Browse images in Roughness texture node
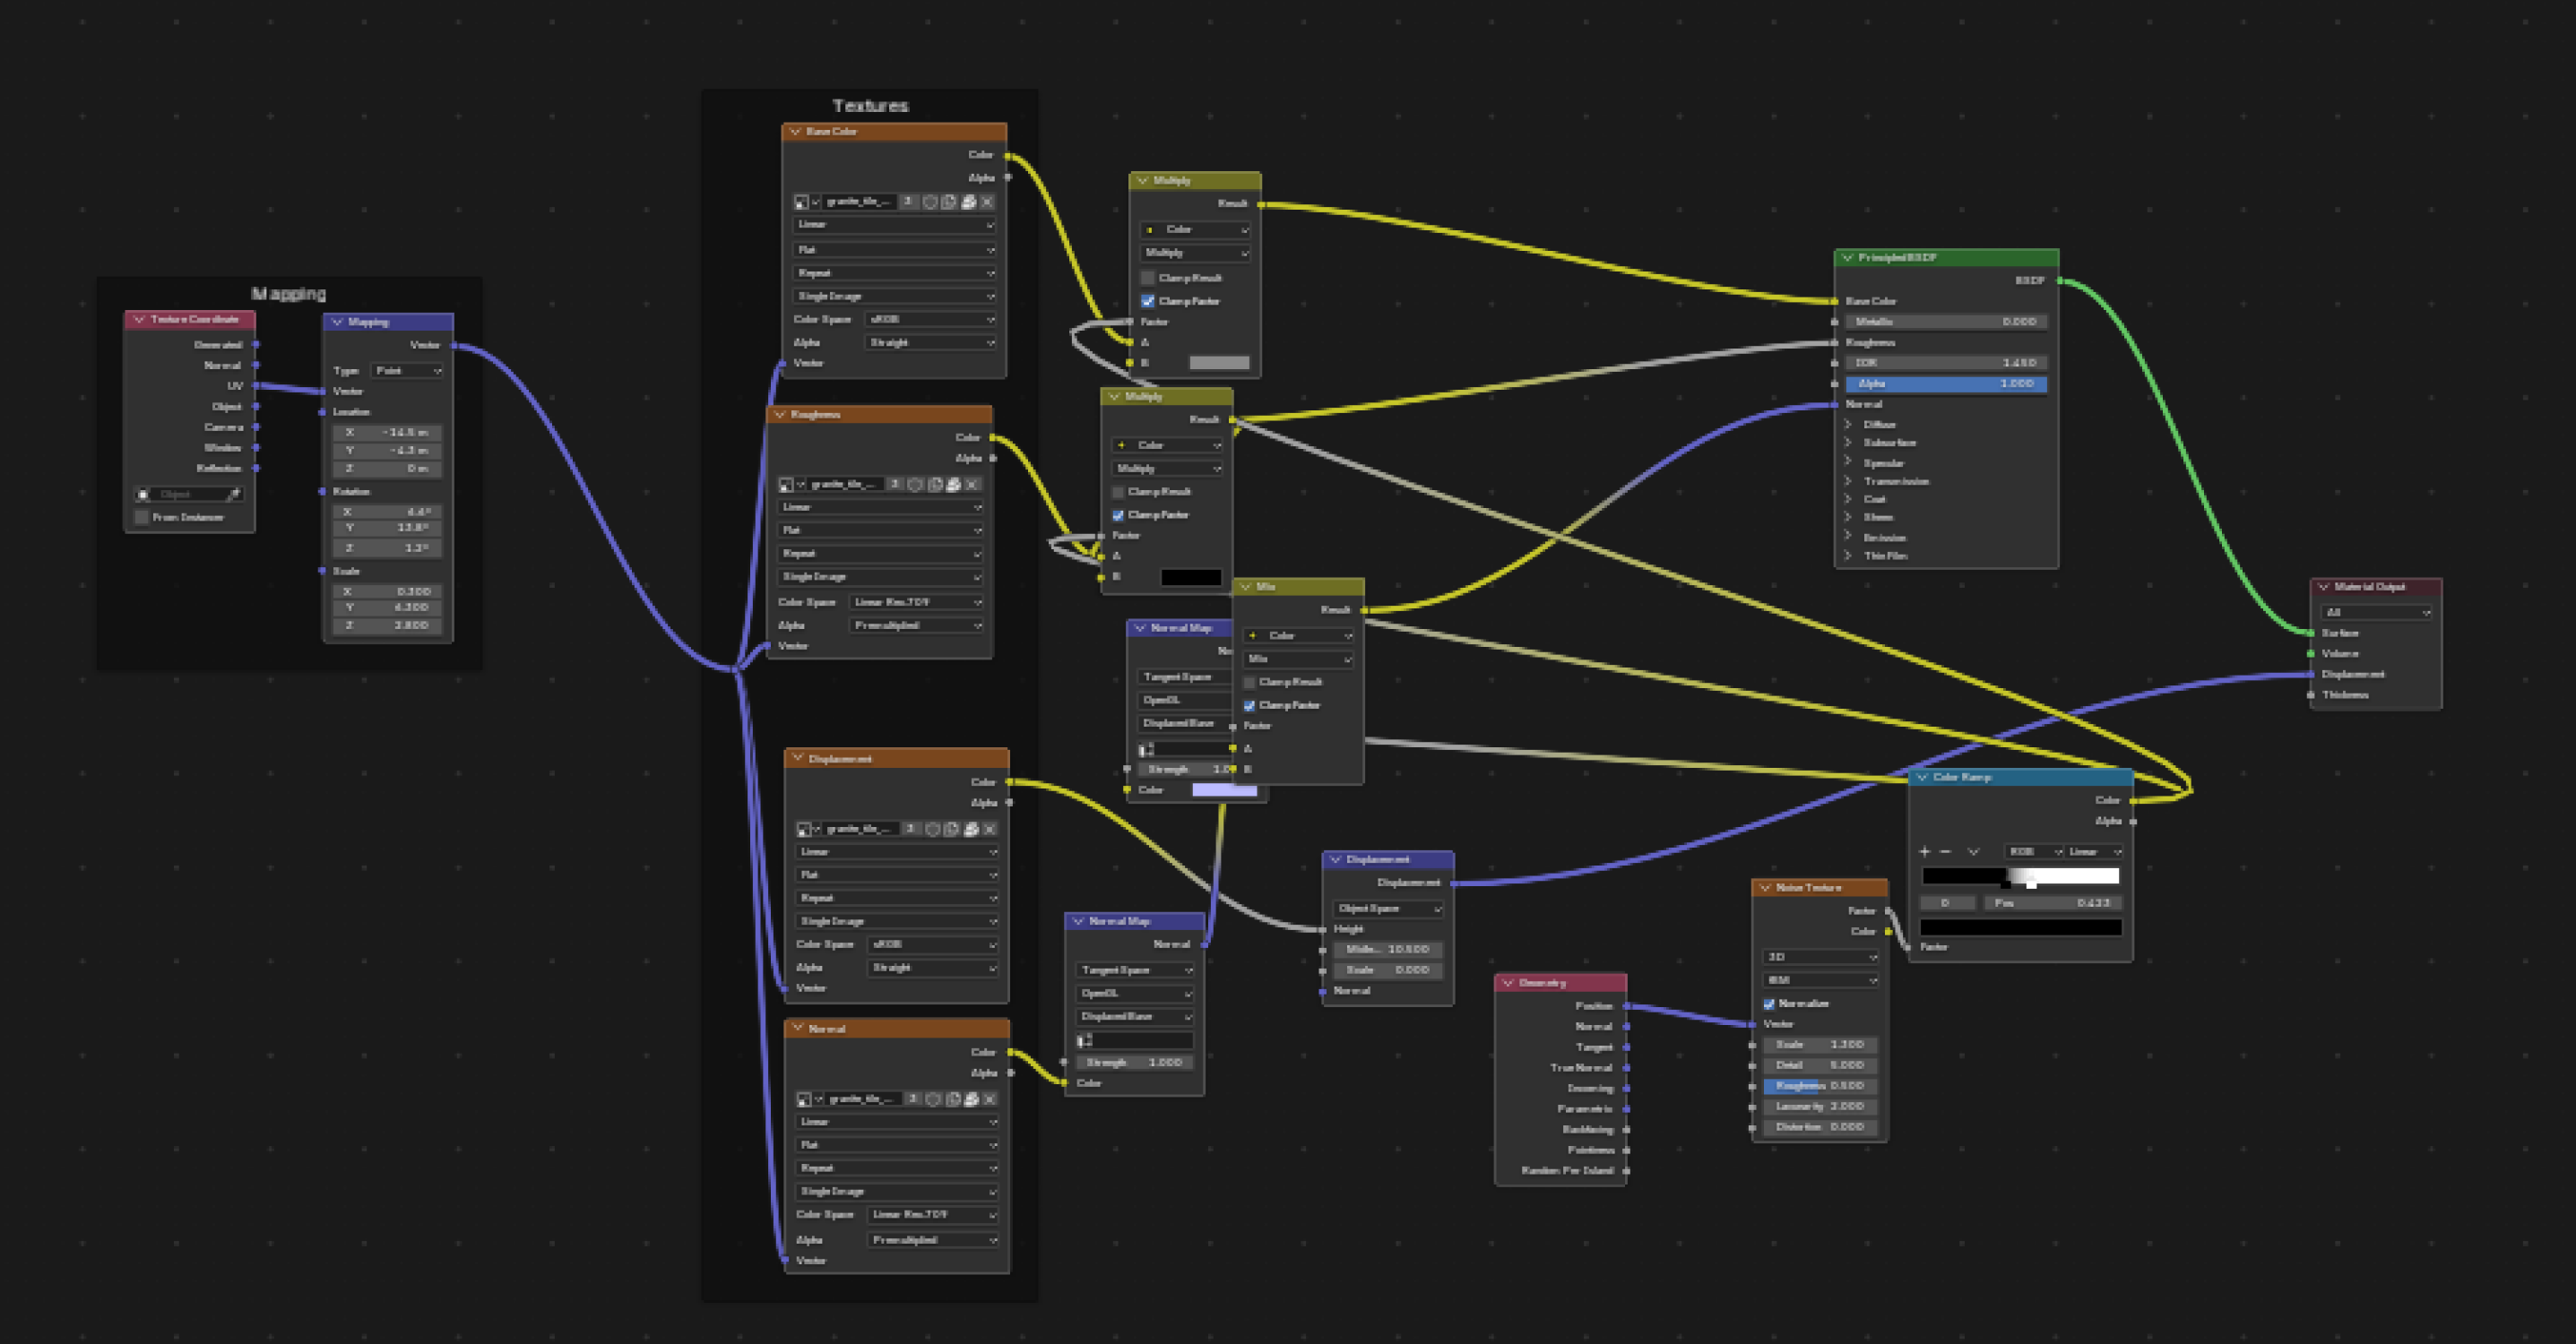 pos(791,484)
